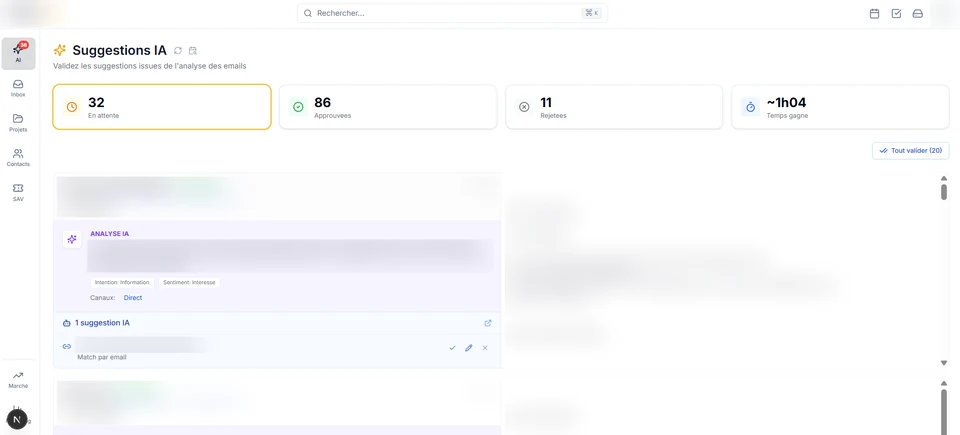Click the round black N badge
The width and height of the screenshot is (960, 435).
pos(17,420)
